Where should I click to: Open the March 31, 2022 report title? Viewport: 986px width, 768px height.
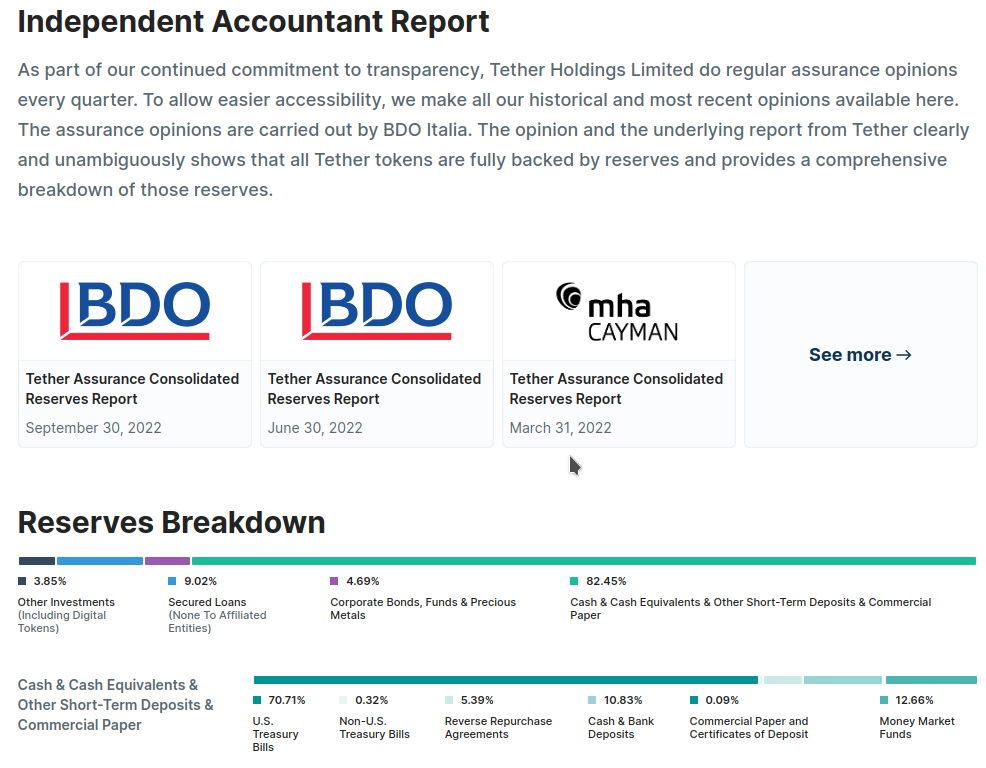point(616,389)
